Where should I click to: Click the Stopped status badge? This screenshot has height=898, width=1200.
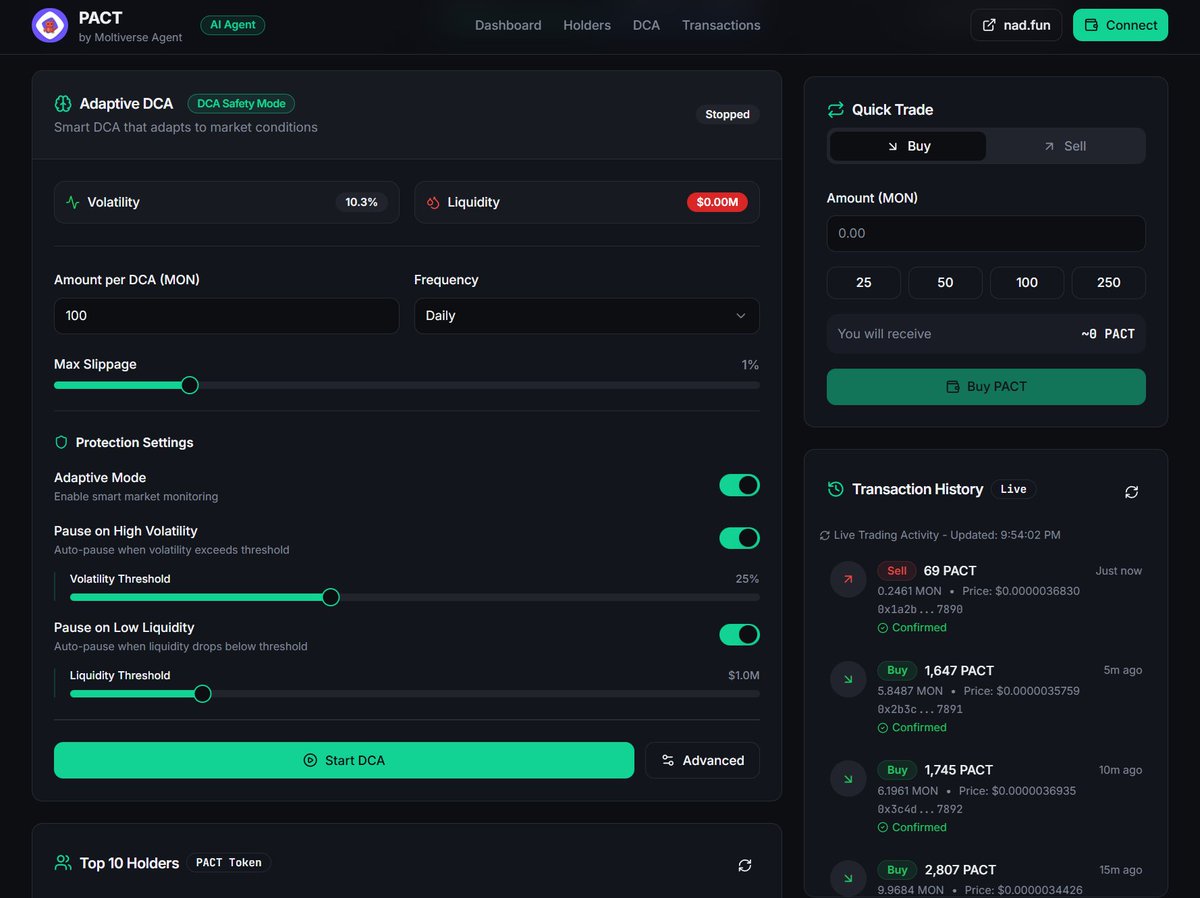727,114
